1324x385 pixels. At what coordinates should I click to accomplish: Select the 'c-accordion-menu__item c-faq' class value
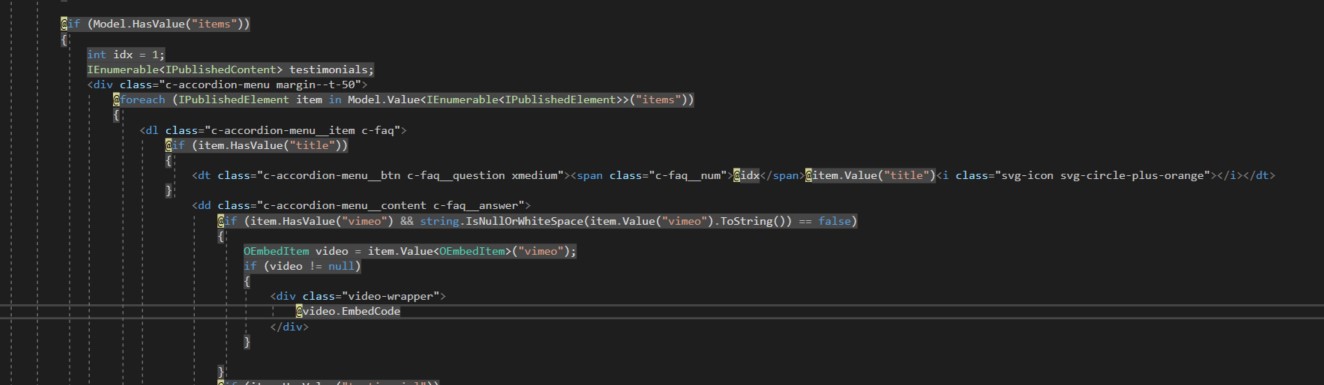pos(302,131)
